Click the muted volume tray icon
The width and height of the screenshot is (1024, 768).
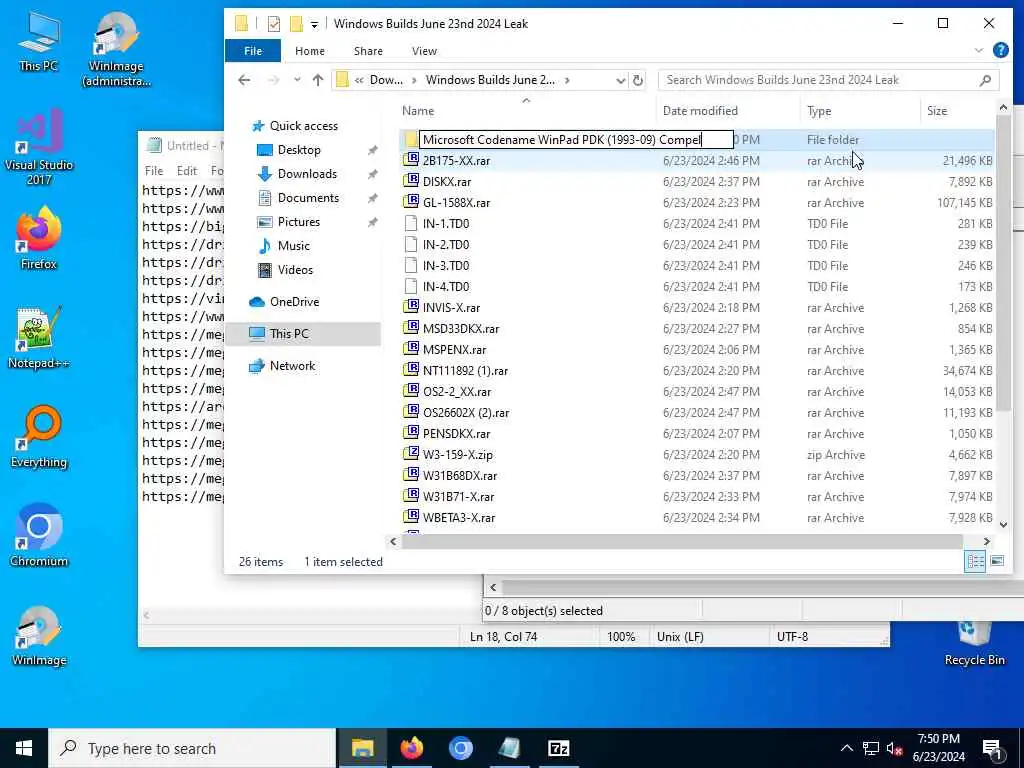(x=895, y=748)
